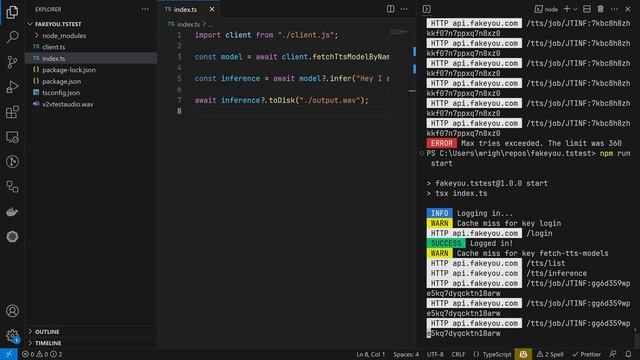Expand the node_modules folder
Screen dimensions: 640x360
(x=64, y=36)
